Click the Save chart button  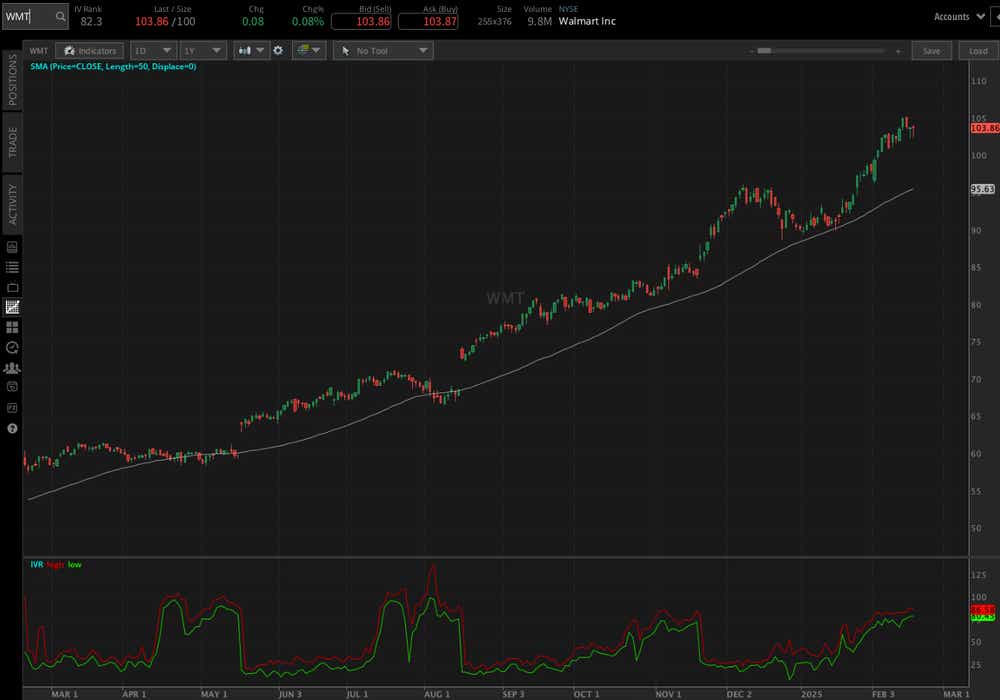932,50
